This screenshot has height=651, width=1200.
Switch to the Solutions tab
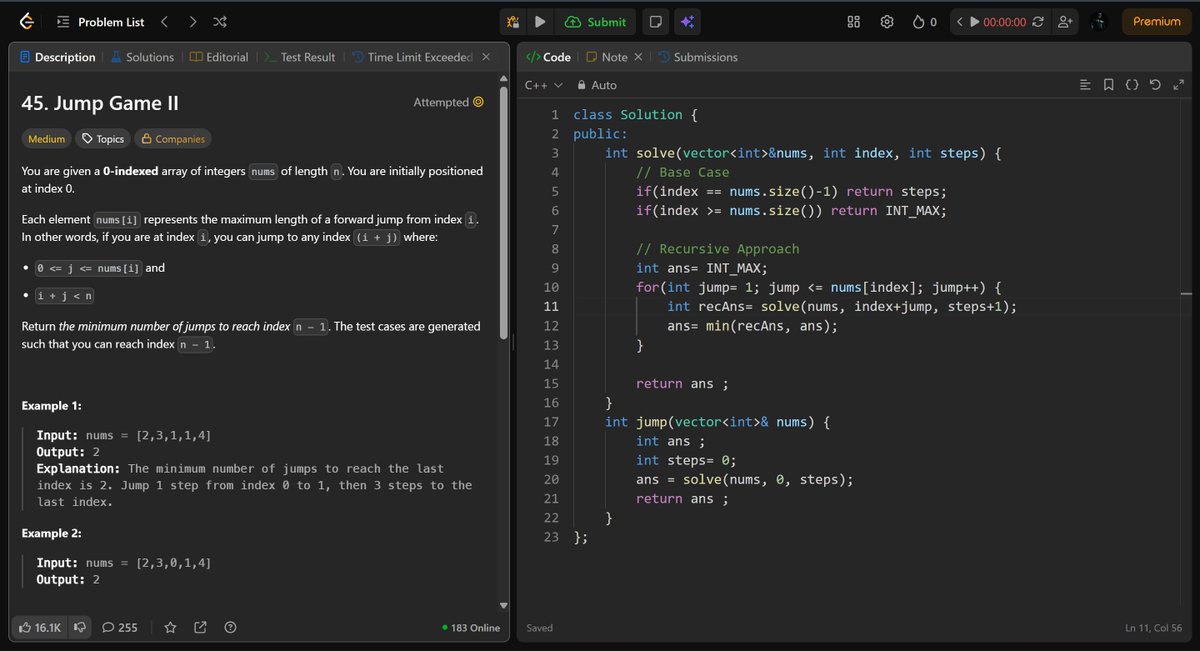click(142, 57)
